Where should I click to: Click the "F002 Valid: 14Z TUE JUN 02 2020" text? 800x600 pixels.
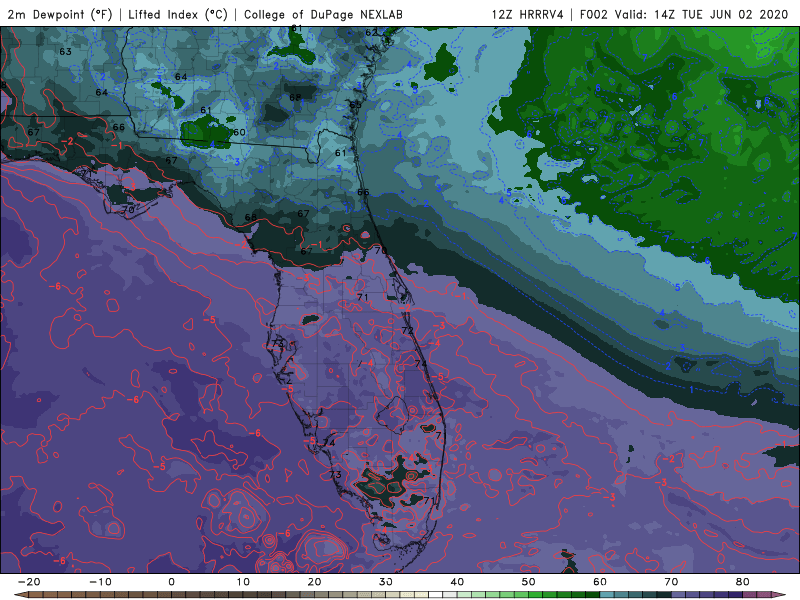pyautogui.click(x=684, y=14)
